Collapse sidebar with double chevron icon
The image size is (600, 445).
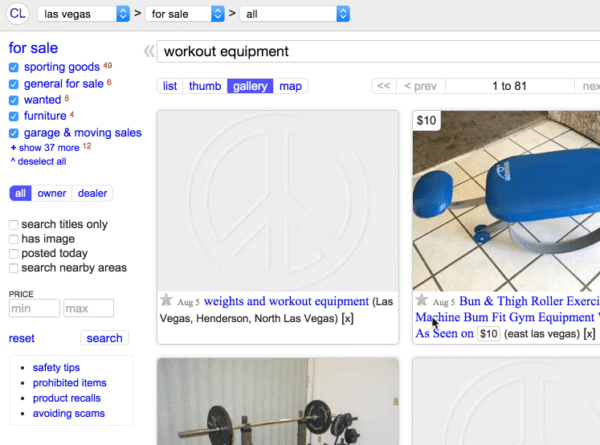tap(149, 51)
